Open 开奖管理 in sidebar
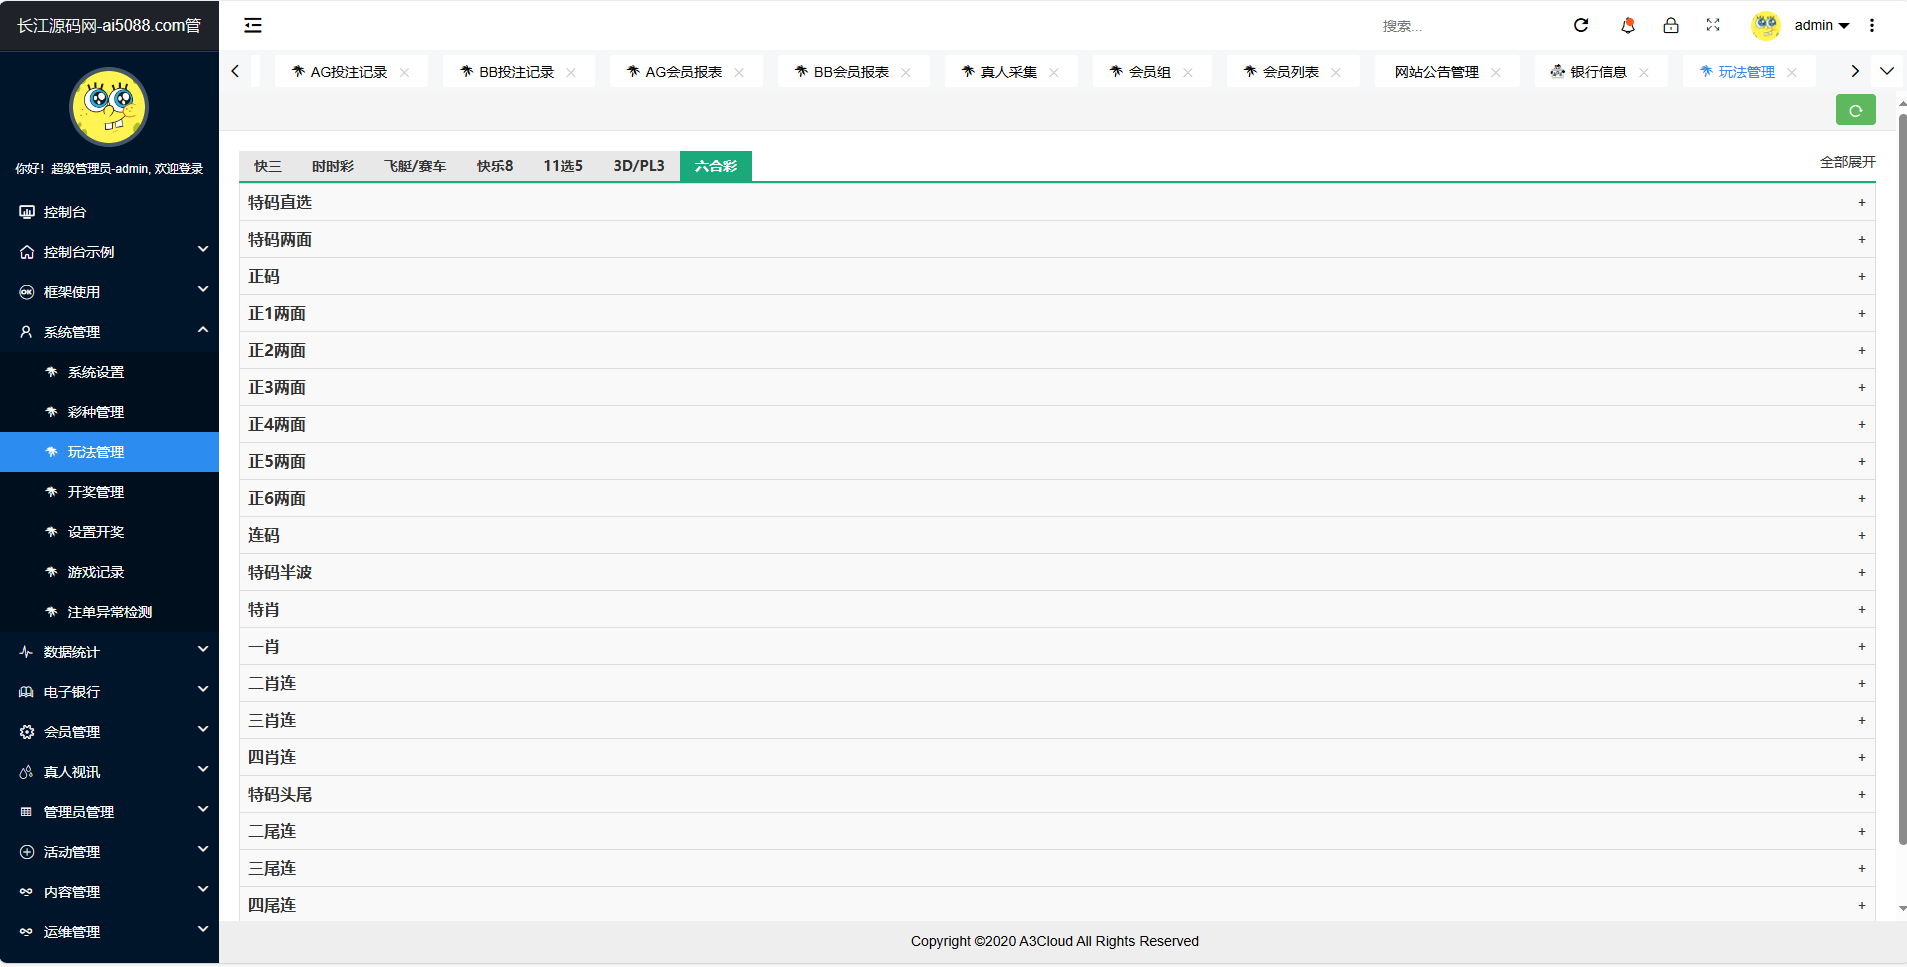 109,492
